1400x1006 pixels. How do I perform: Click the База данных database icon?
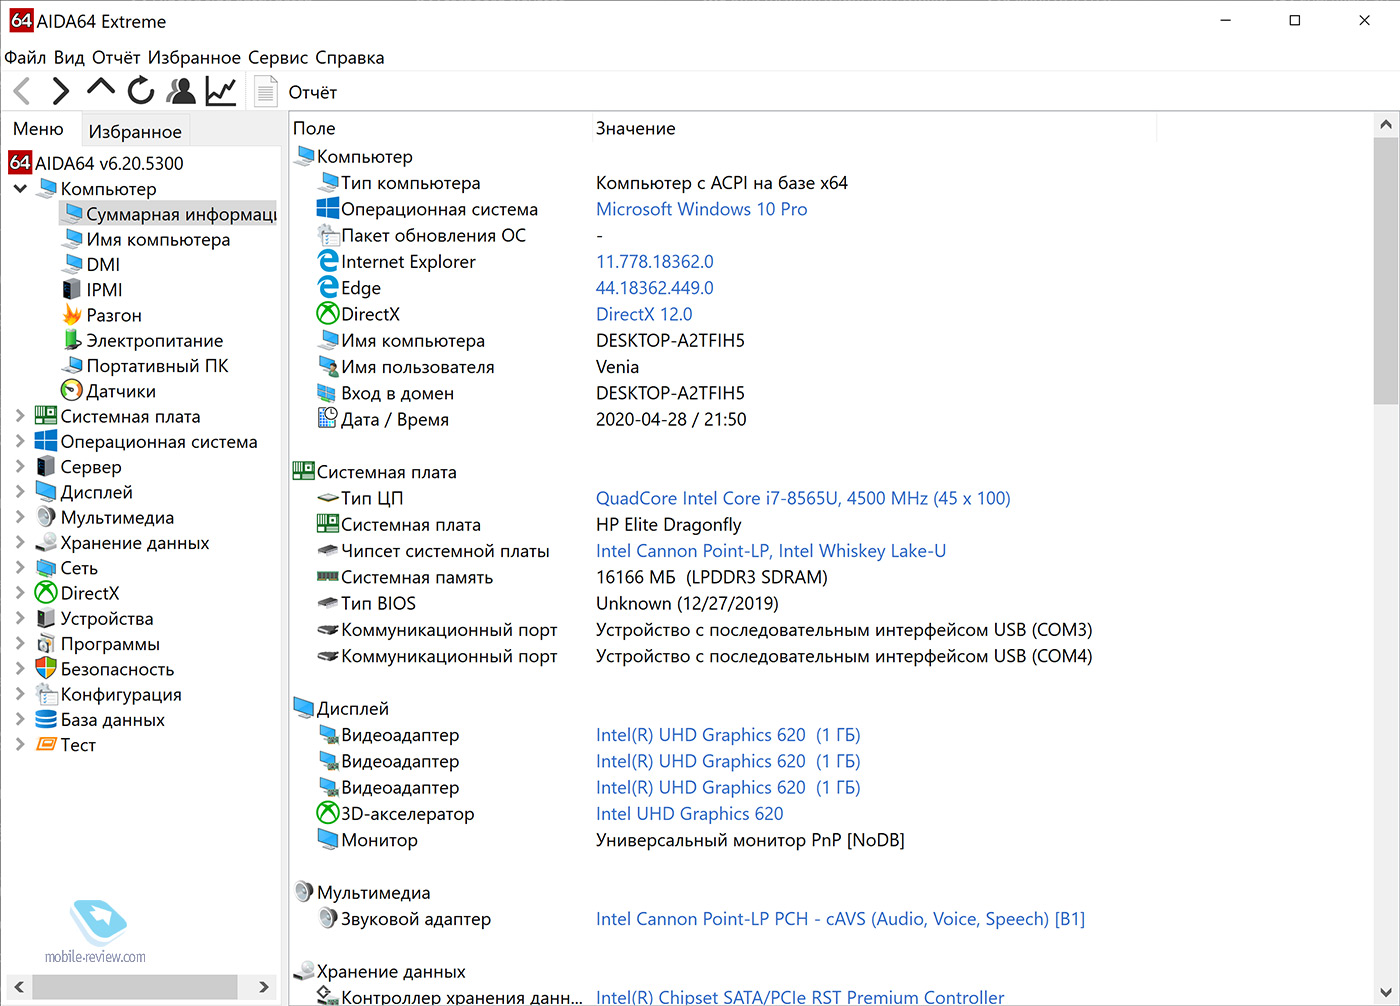click(x=46, y=719)
